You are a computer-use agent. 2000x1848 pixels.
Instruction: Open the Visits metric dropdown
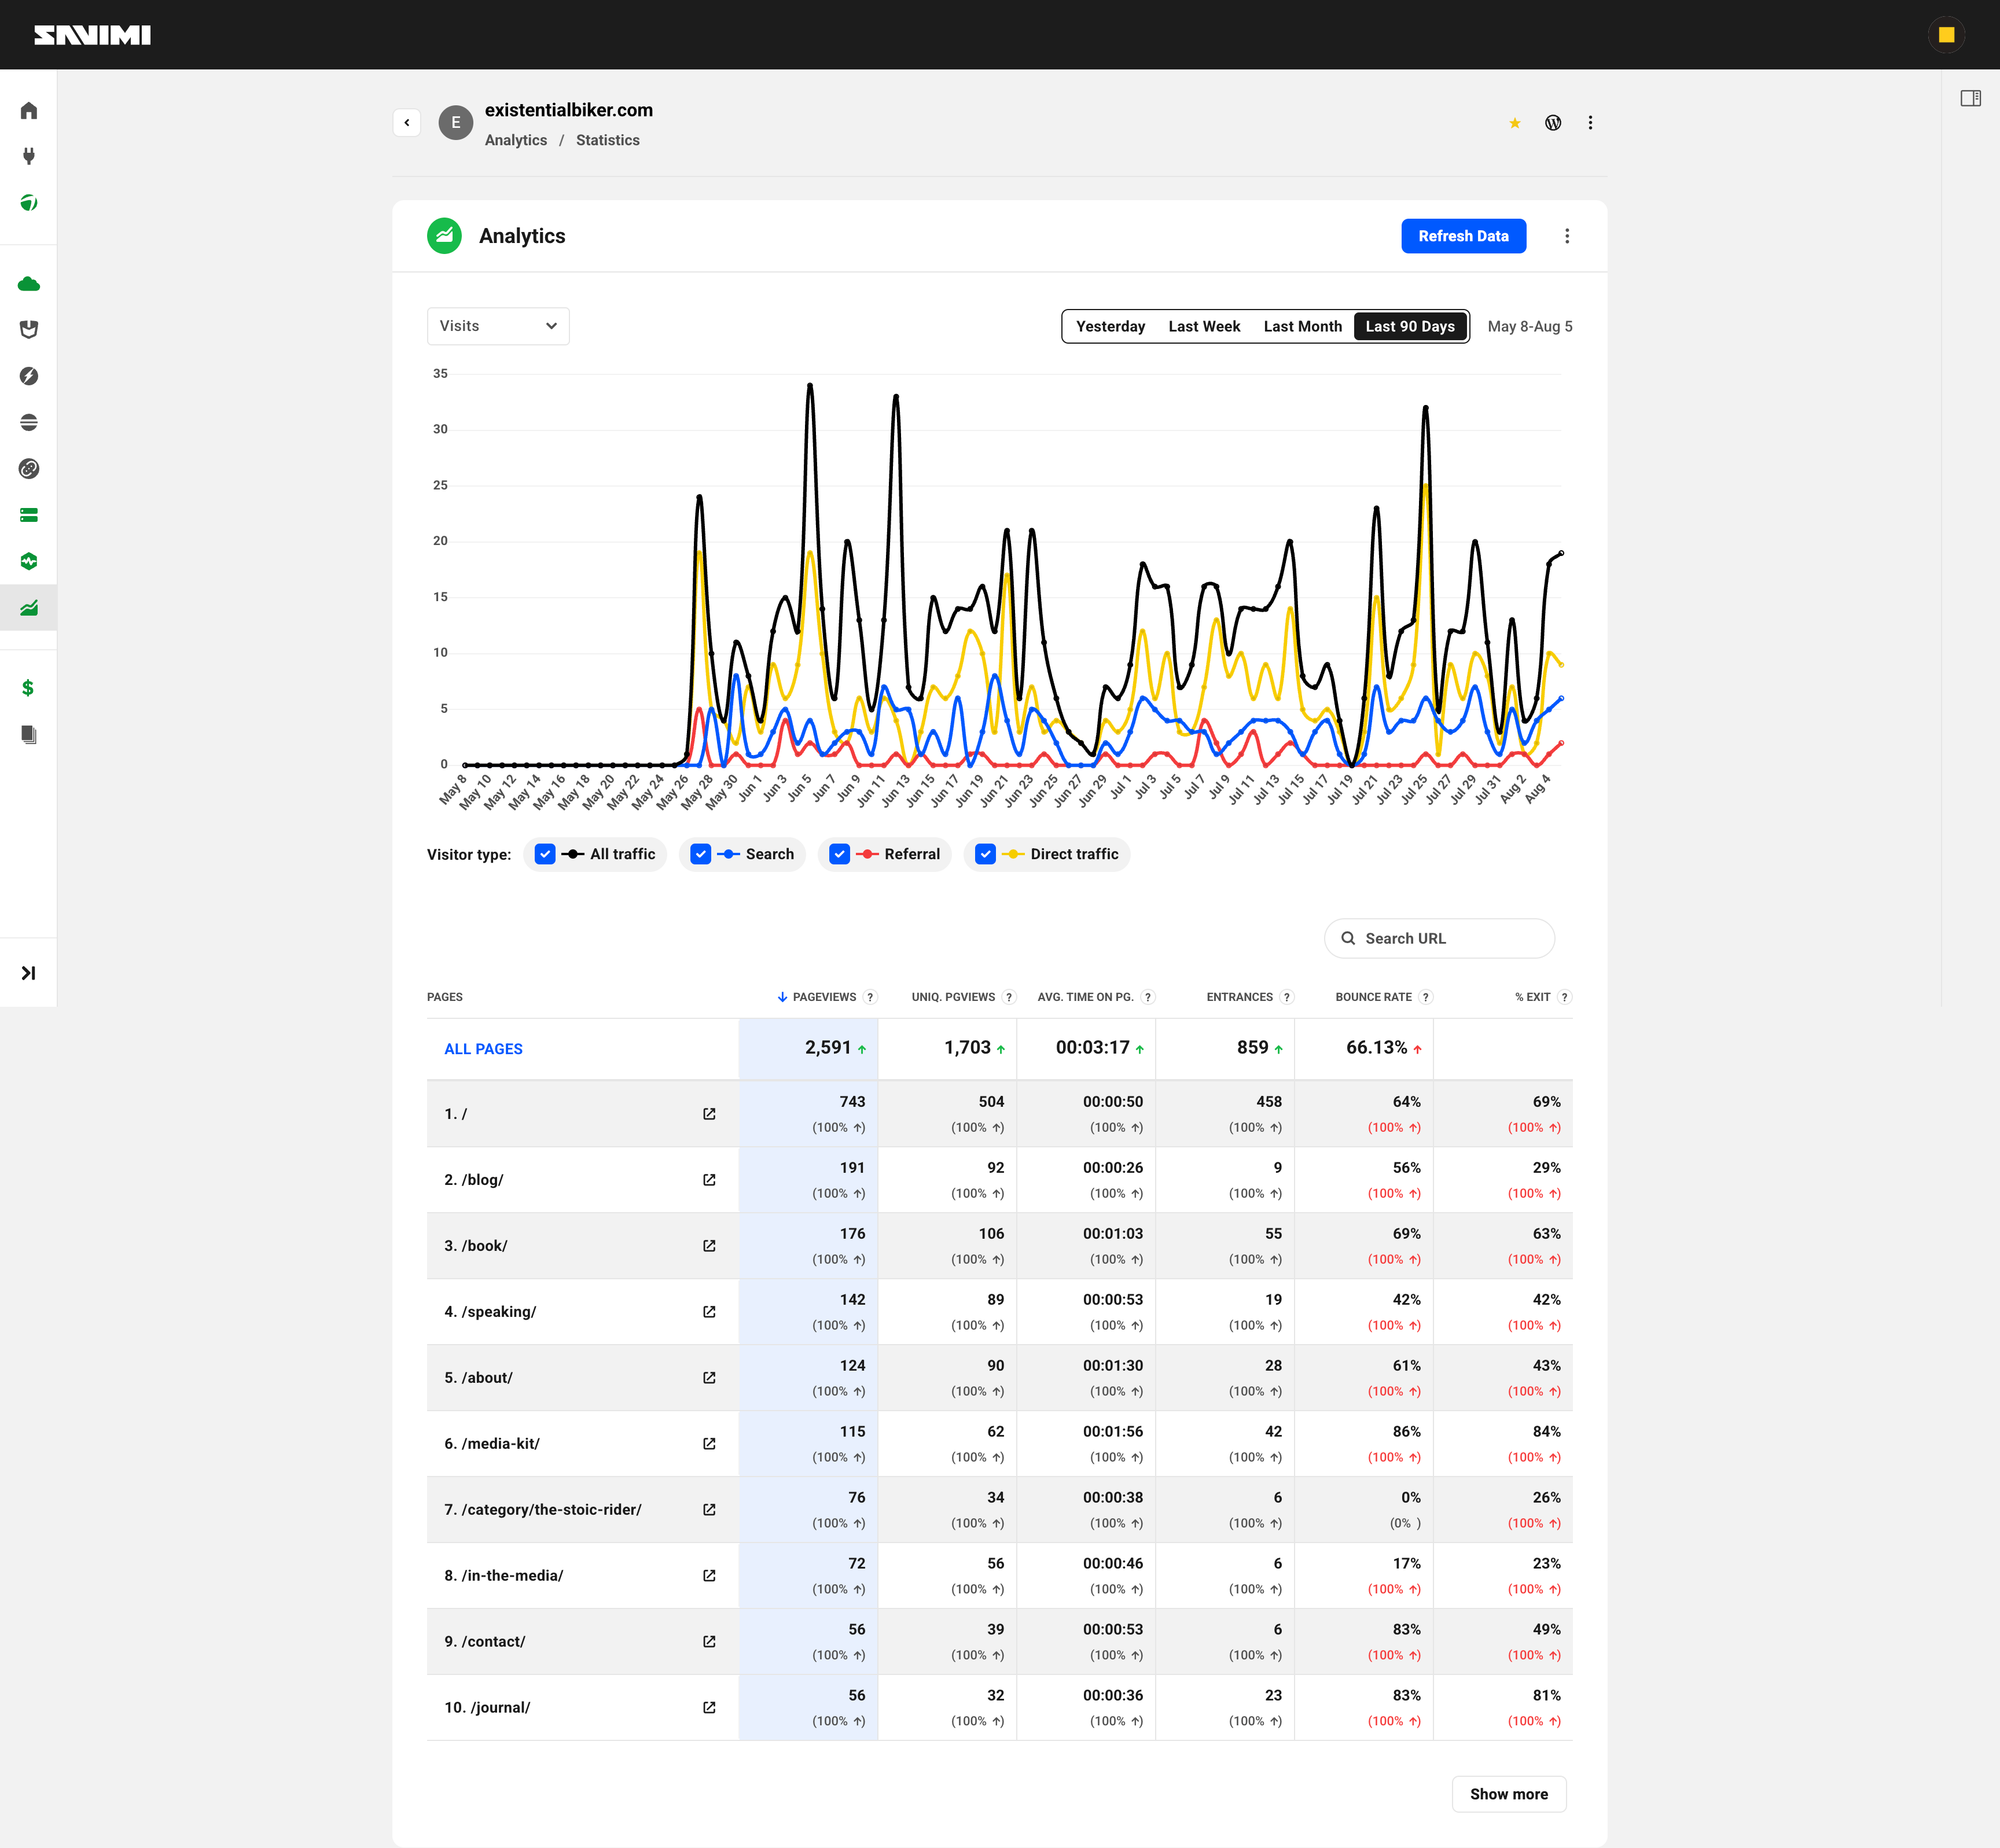pyautogui.click(x=498, y=326)
